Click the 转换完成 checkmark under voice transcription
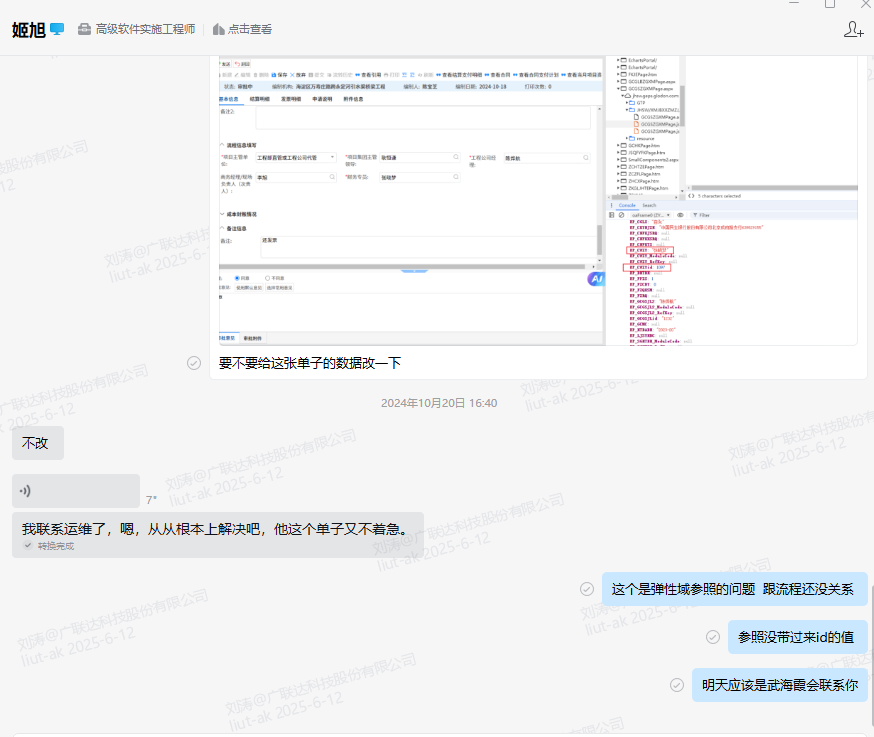Viewport: 874px width, 737px height. pos(28,546)
